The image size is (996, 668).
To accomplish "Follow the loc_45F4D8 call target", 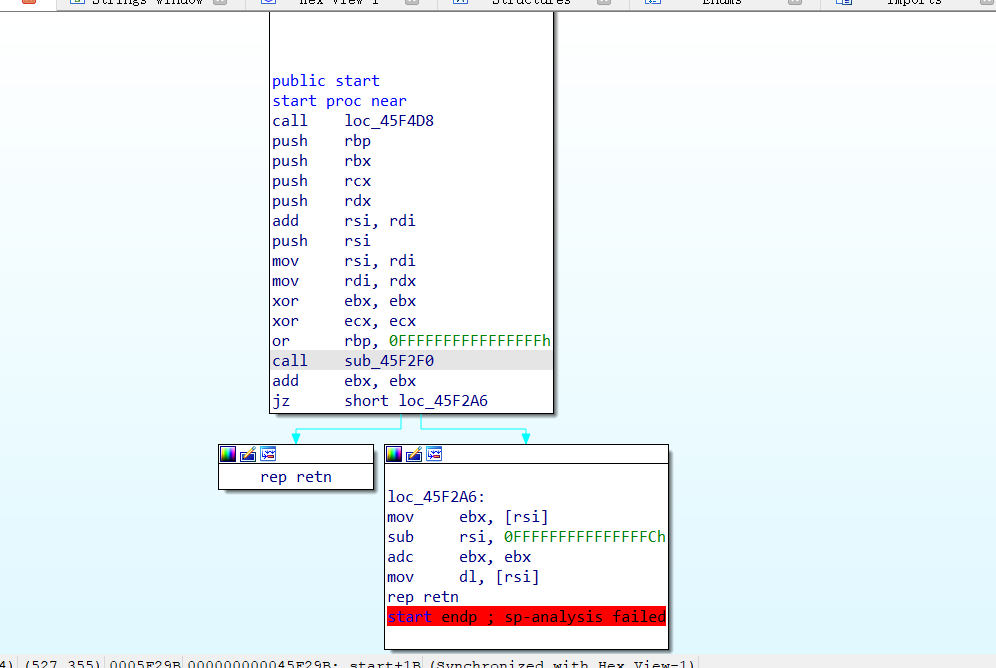I will [389, 121].
